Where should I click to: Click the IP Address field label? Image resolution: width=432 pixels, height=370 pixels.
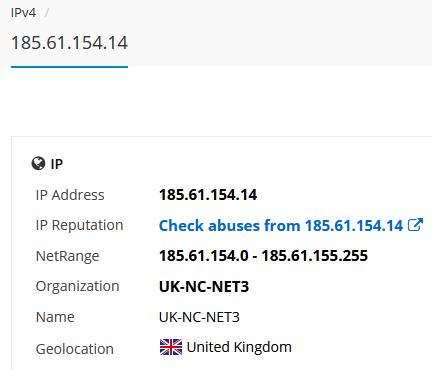70,195
